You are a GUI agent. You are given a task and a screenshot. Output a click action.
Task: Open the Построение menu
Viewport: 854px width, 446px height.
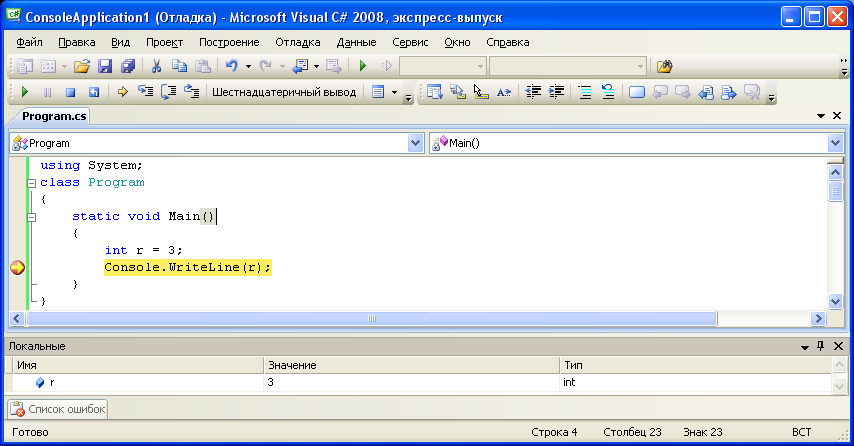coord(229,42)
